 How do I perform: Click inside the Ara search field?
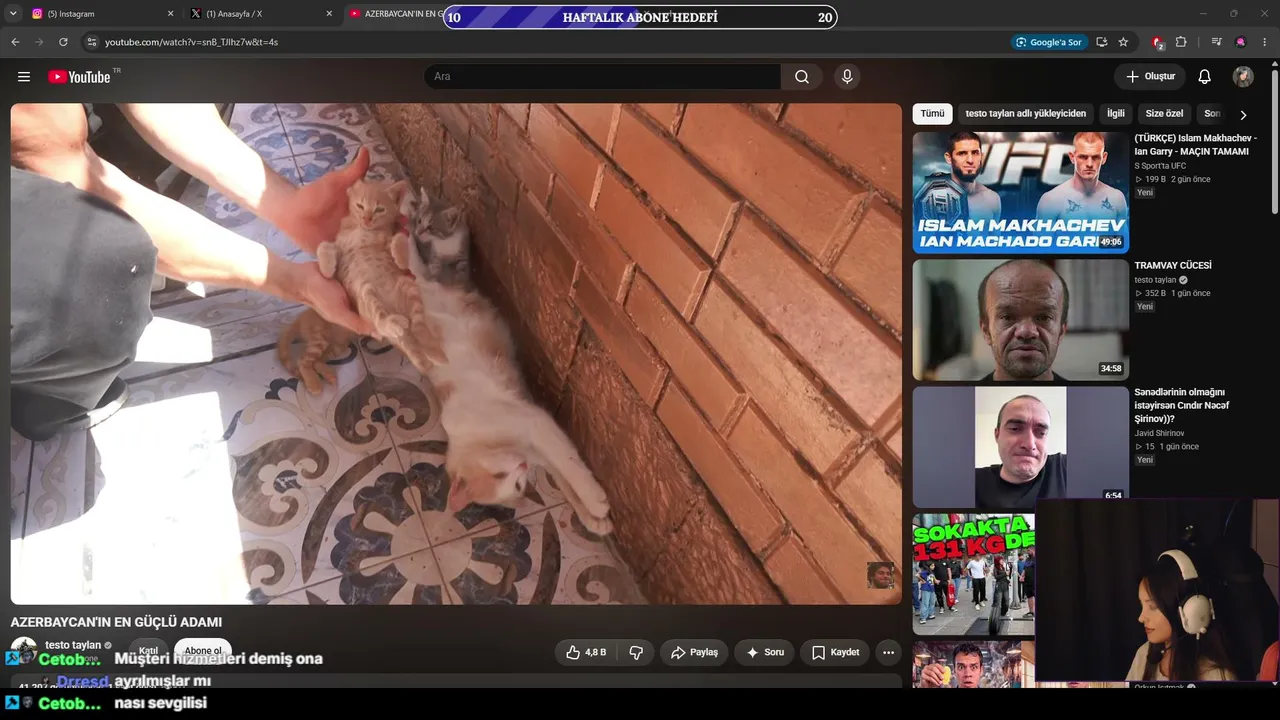[603, 77]
